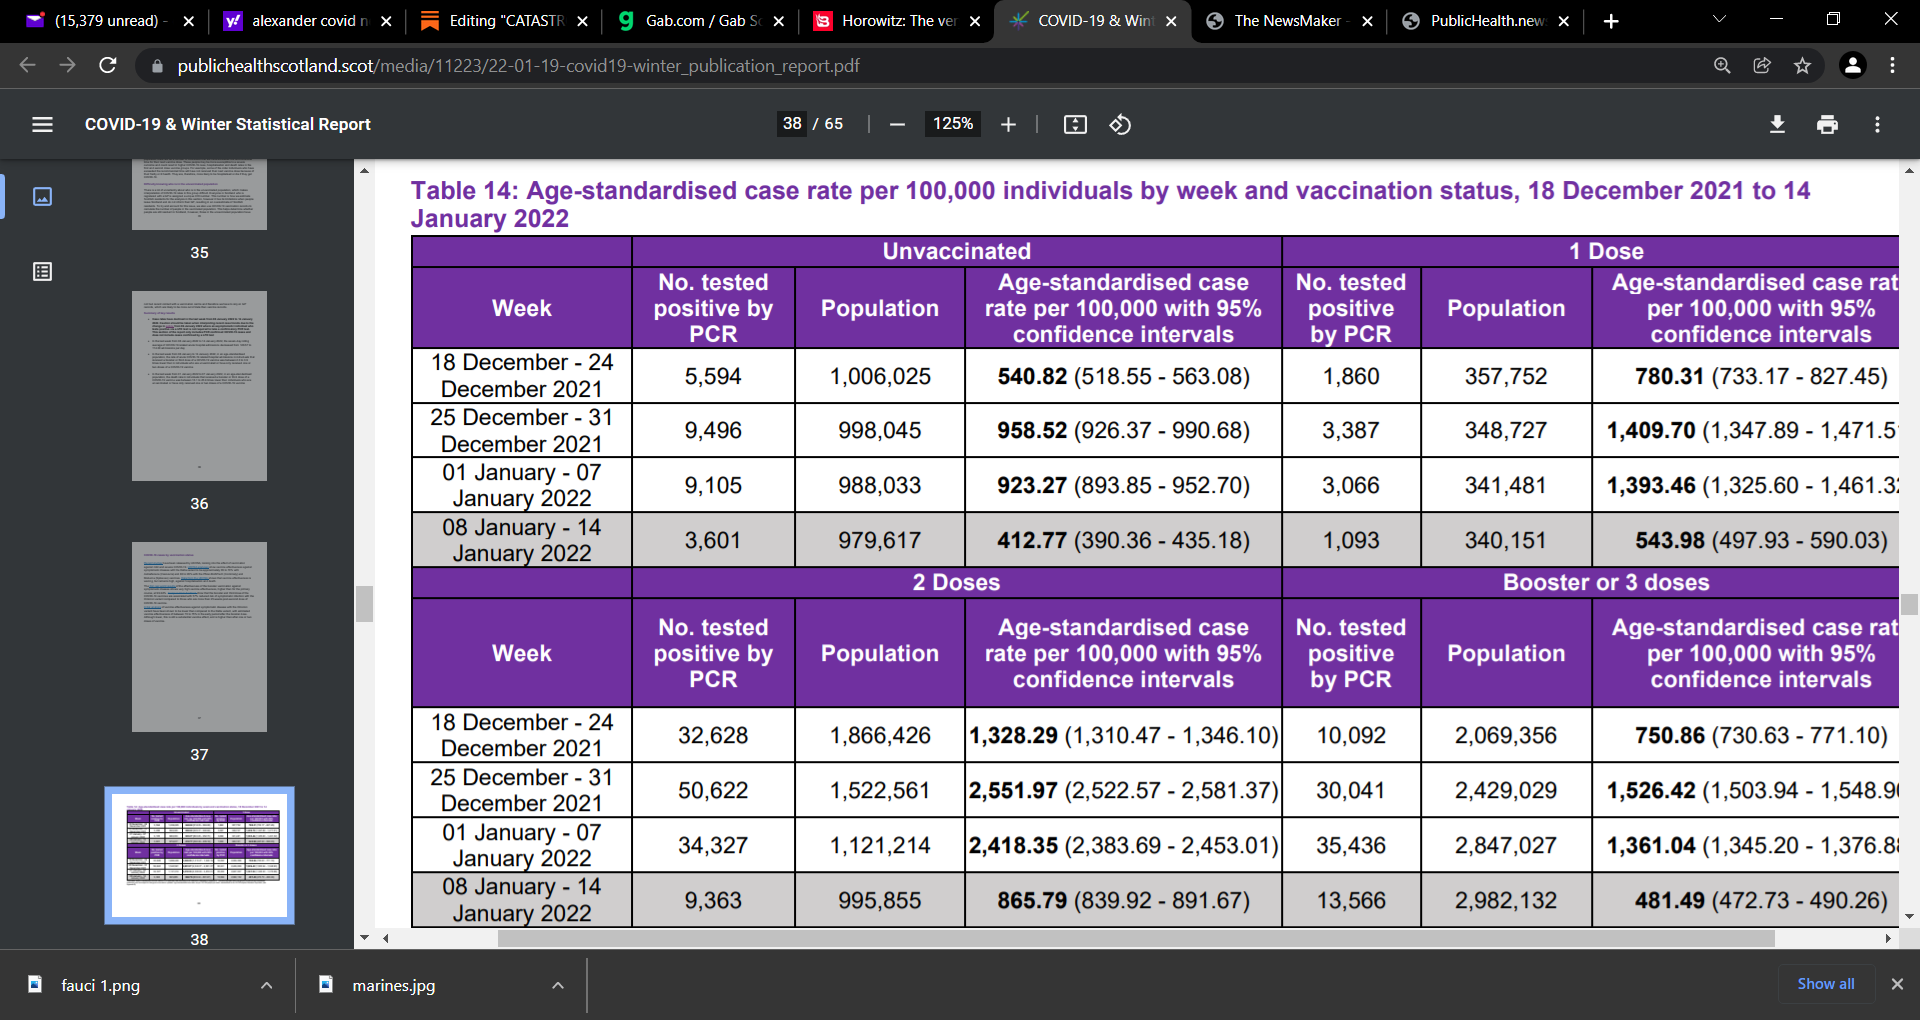The width and height of the screenshot is (1920, 1020).
Task: Open a new browser tab
Action: [x=1611, y=21]
